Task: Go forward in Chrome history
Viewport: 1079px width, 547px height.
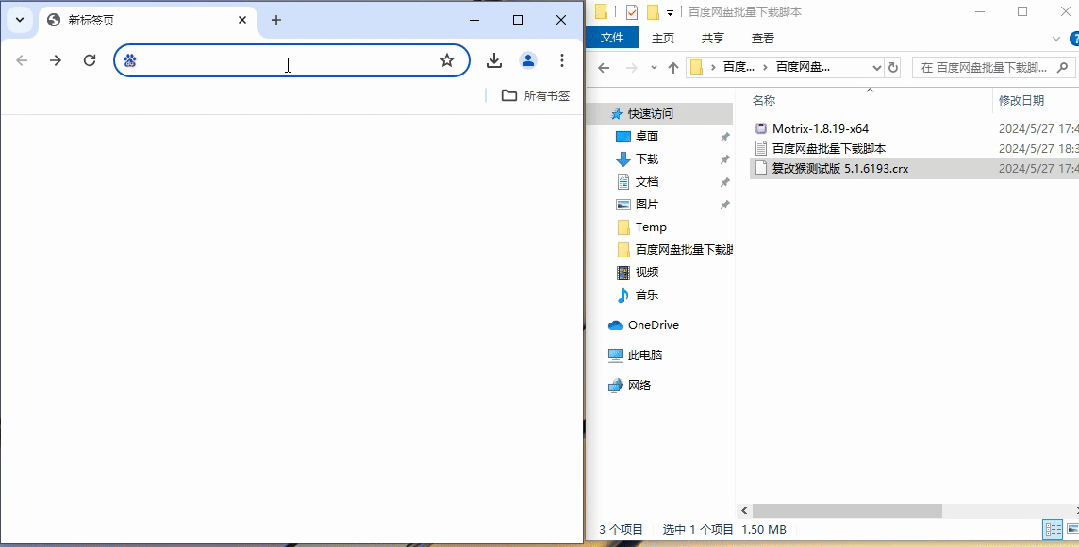Action: coord(56,61)
